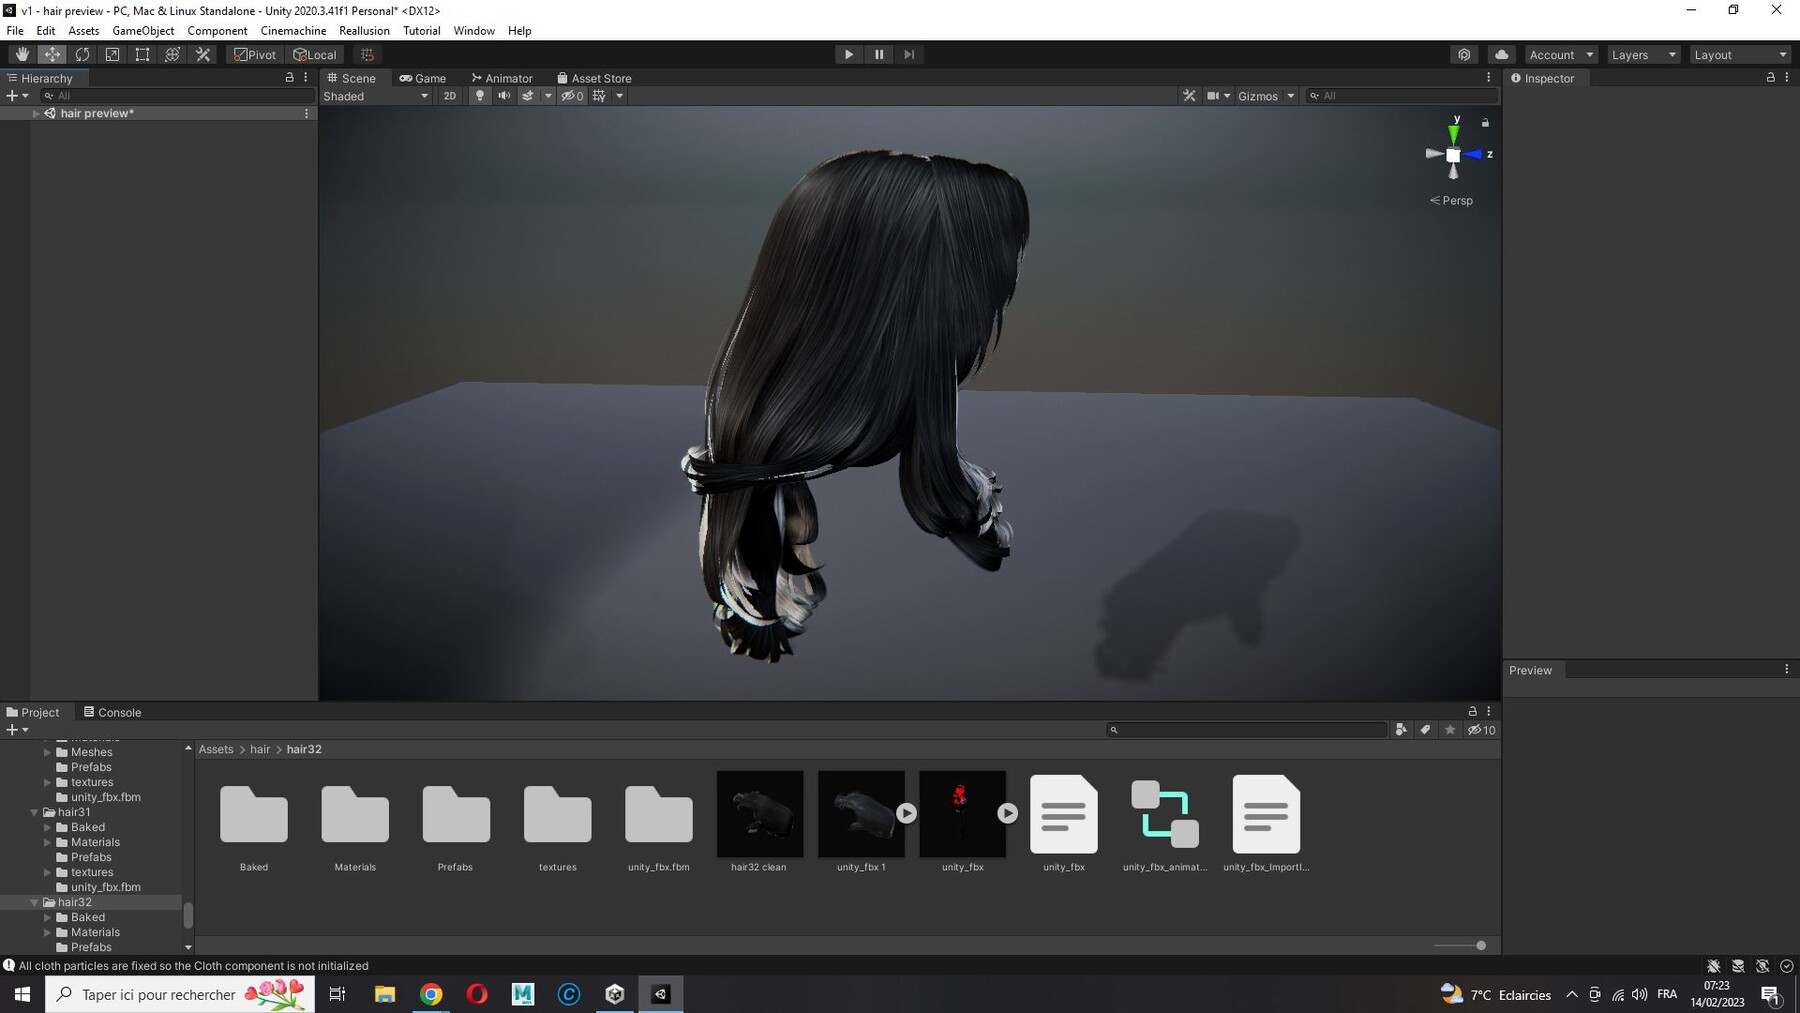This screenshot has width=1800, height=1013.
Task: Switch to the Animator tab
Action: [502, 78]
